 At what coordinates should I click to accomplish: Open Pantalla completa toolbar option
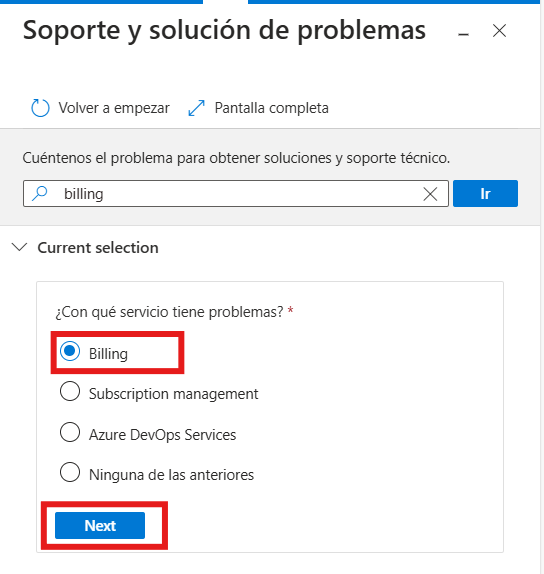pos(271,108)
